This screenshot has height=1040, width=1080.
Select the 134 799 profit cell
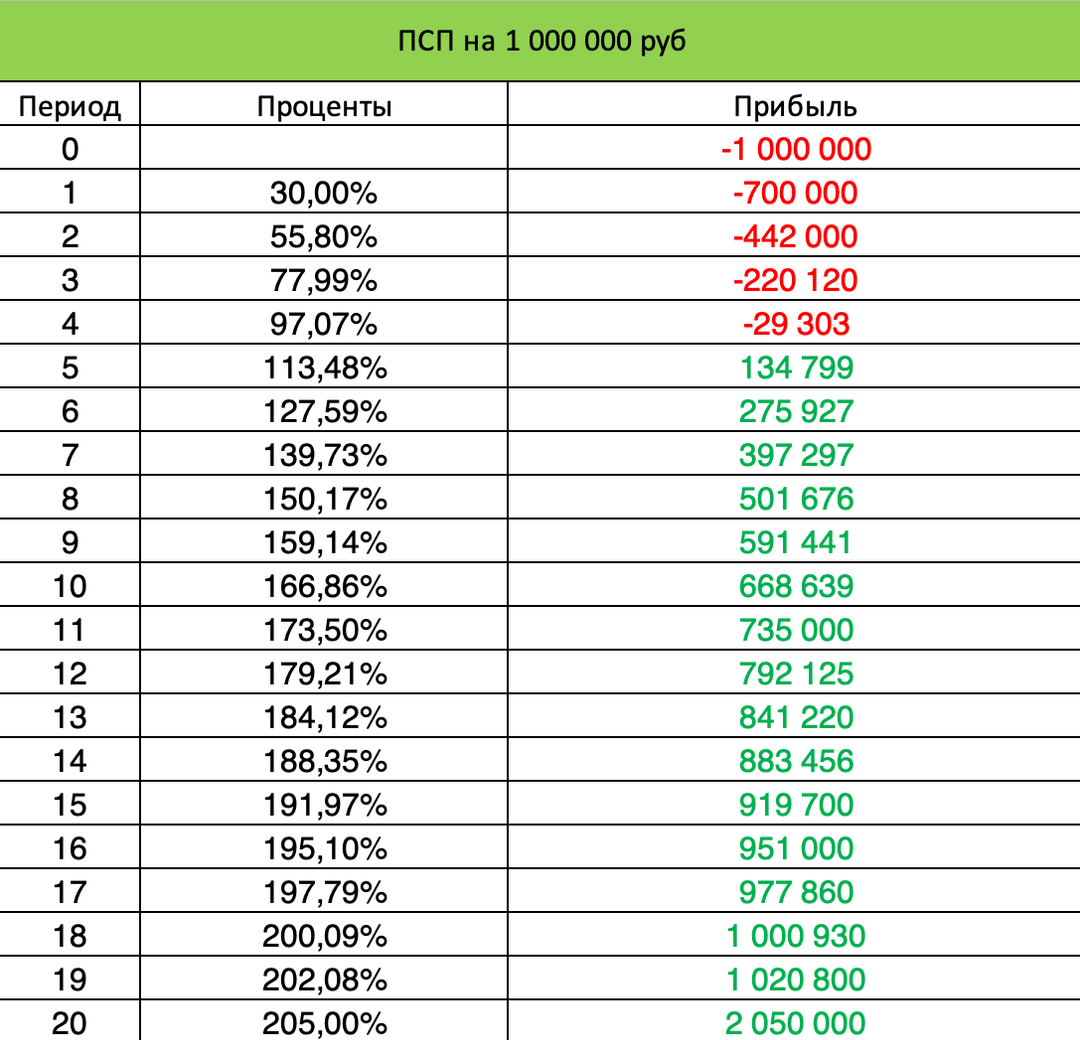click(795, 368)
